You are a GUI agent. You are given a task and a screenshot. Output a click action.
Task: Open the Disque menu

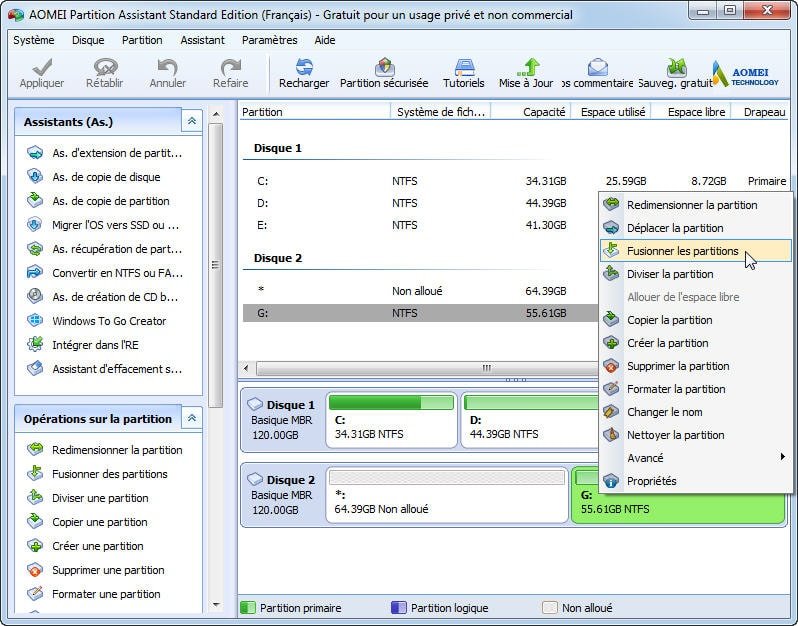pos(88,40)
